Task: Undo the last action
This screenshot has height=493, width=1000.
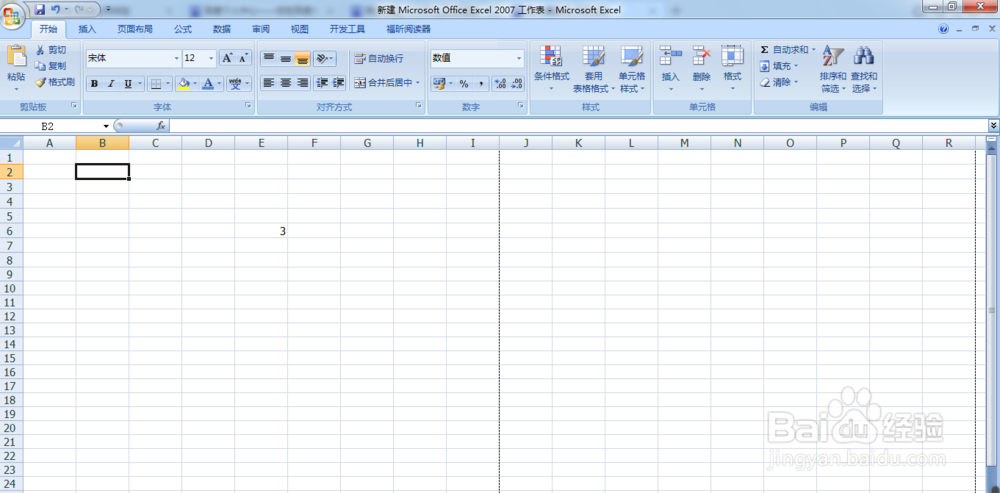Action: [55, 10]
